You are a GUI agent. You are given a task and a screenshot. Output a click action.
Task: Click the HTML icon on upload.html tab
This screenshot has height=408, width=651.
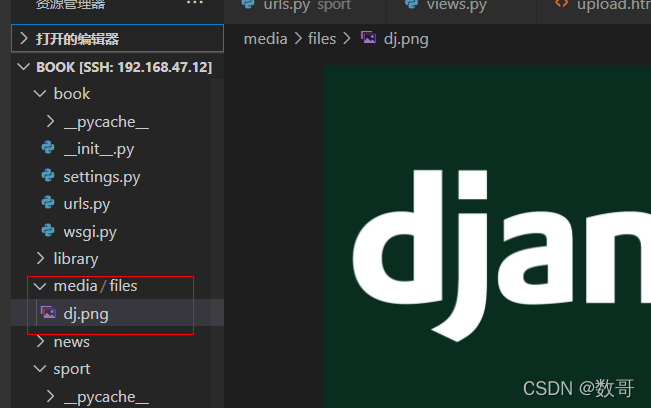coord(562,3)
